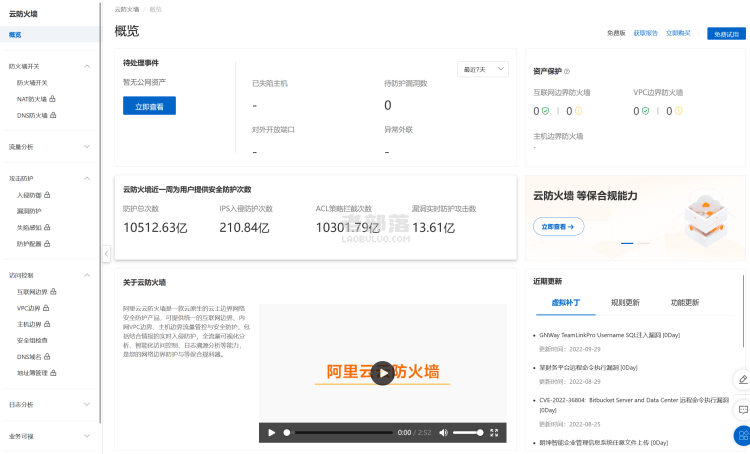750x454 pixels.
Task: Switch to the 规则更新 tab
Action: 625,302
